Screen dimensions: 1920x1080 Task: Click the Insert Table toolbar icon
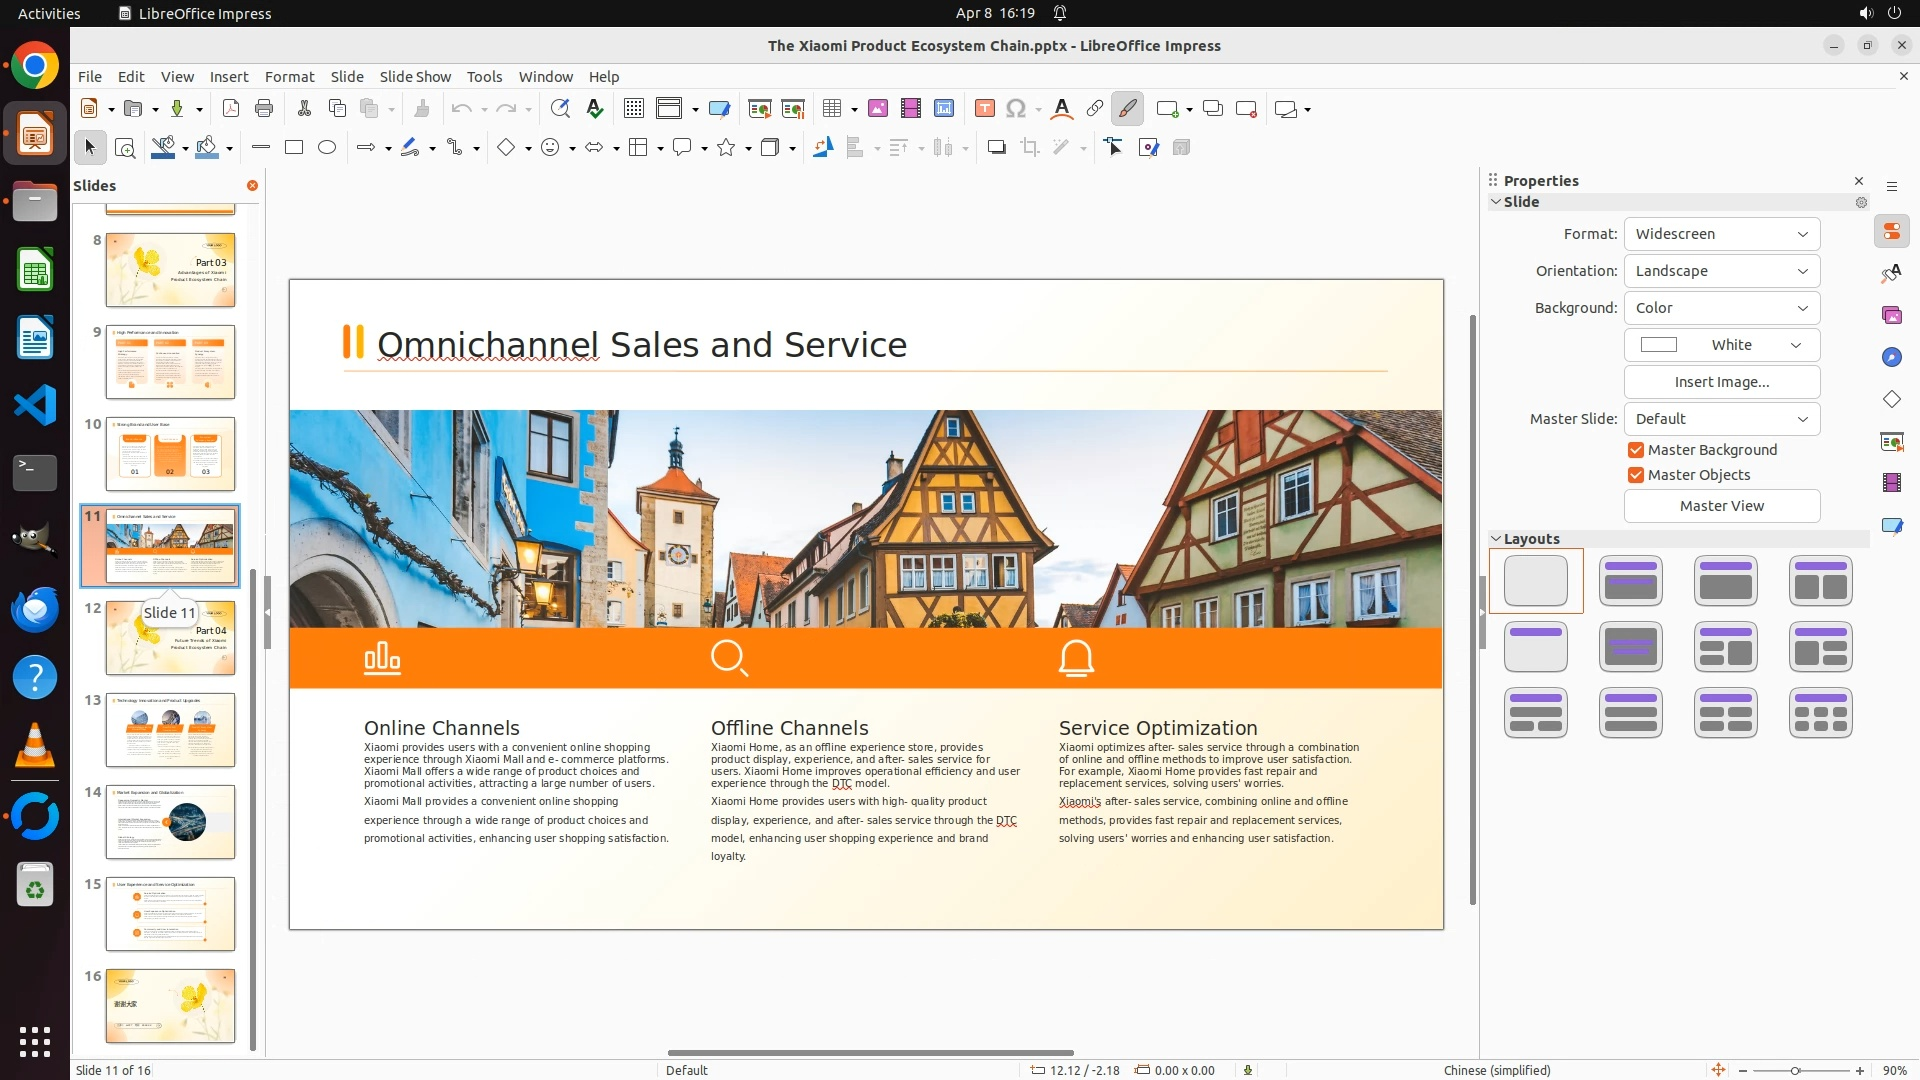tap(831, 109)
